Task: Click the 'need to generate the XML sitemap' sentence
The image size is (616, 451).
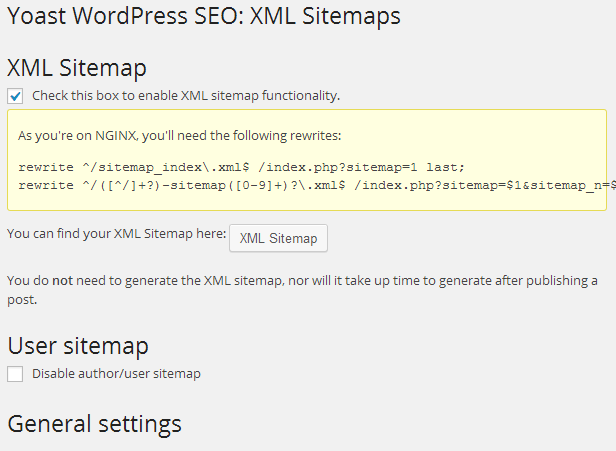Action: [x=200, y=280]
